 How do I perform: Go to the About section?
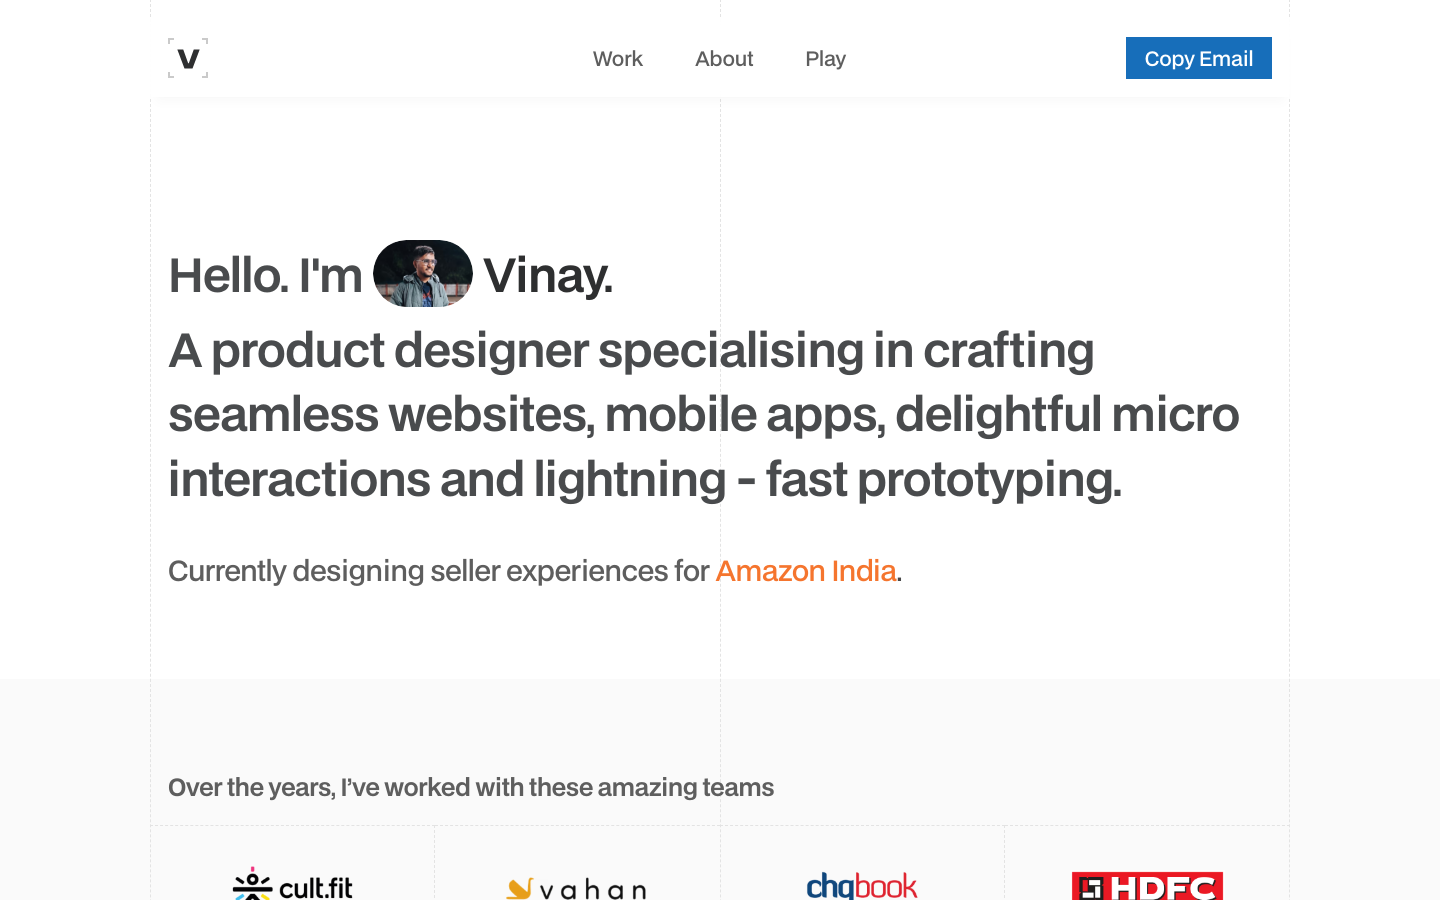coord(724,59)
